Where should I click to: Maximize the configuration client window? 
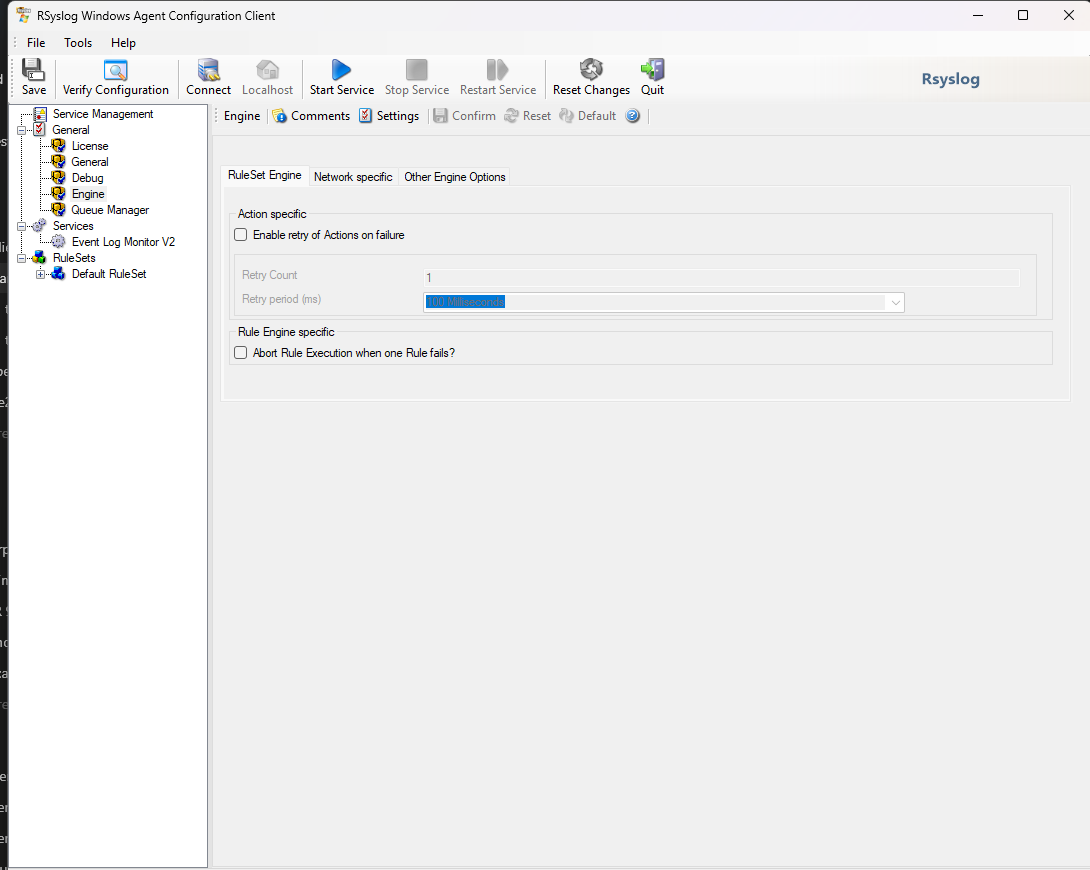(x=1023, y=15)
